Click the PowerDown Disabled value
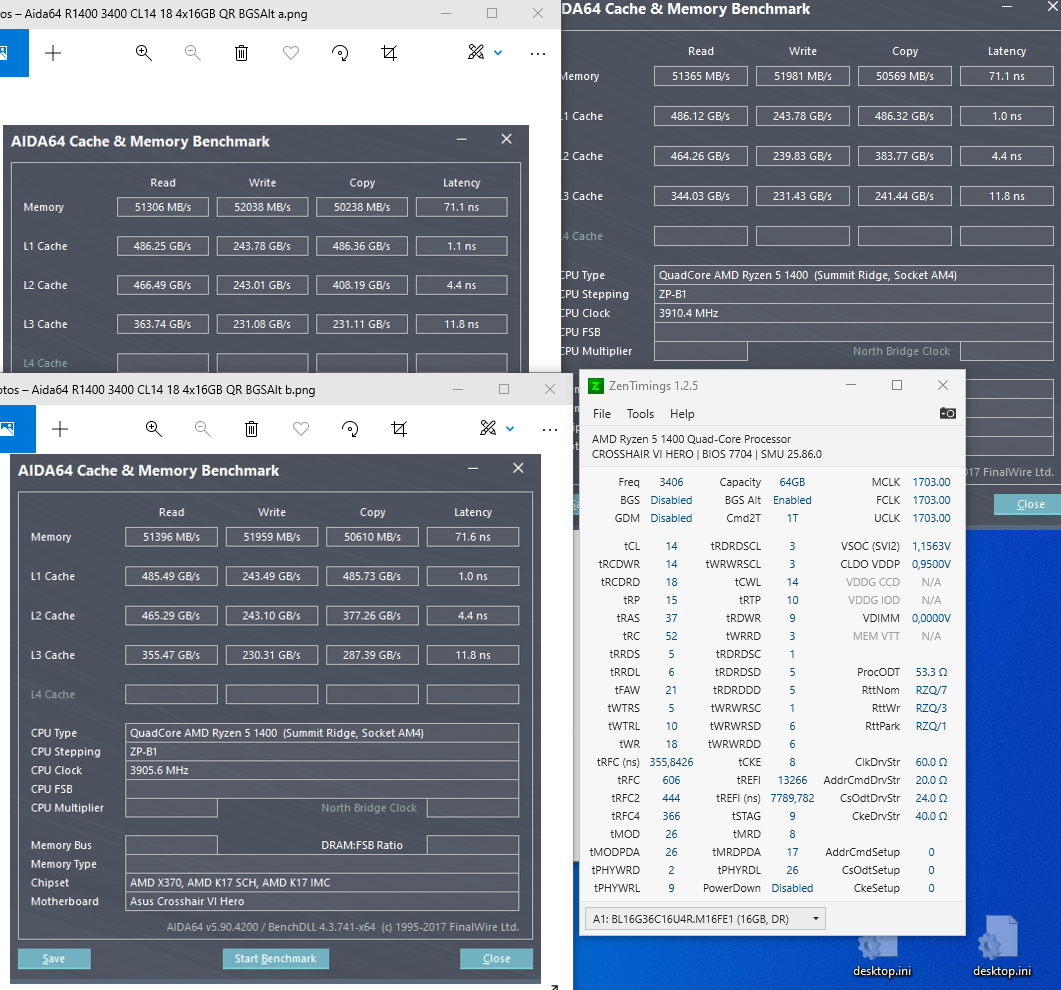The width and height of the screenshot is (1061, 990). (x=792, y=888)
